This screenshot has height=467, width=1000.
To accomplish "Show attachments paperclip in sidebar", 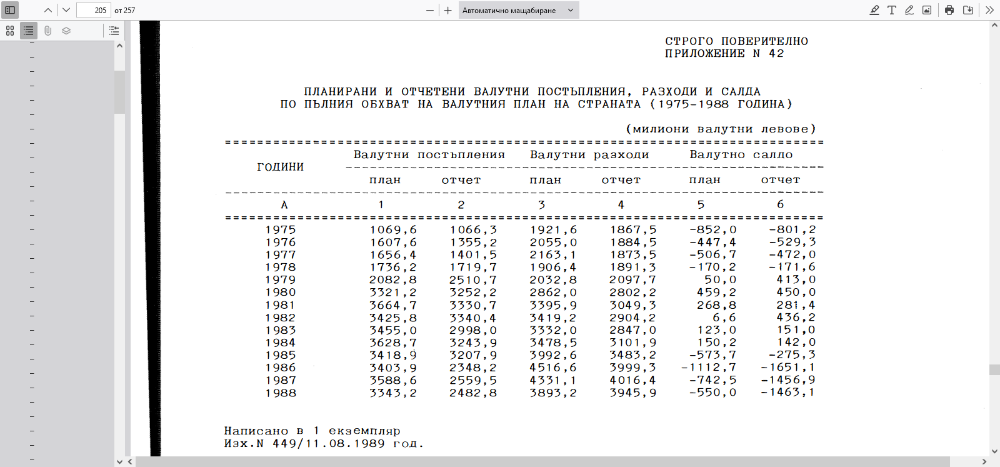I will pyautogui.click(x=47, y=31).
